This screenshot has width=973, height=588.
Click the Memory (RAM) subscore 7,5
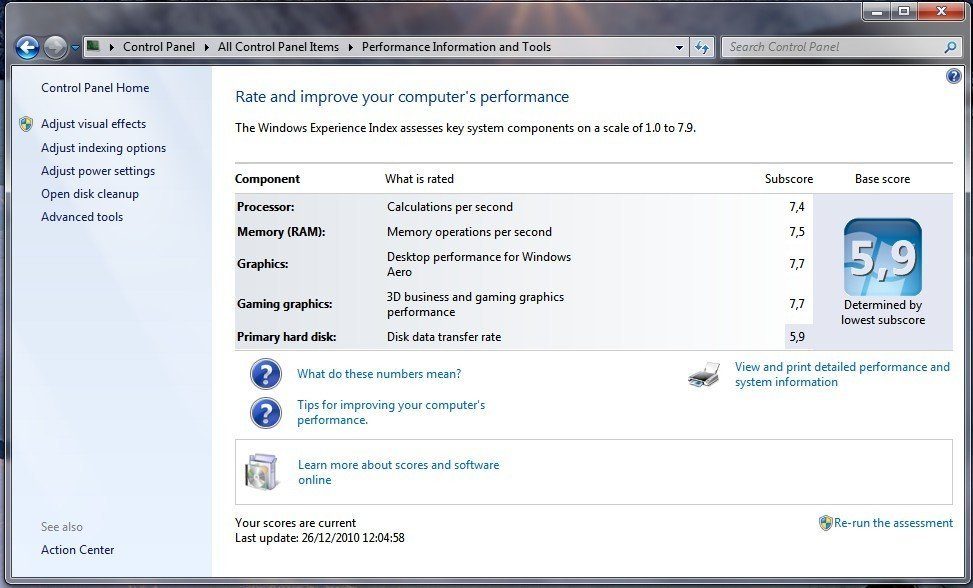(797, 232)
